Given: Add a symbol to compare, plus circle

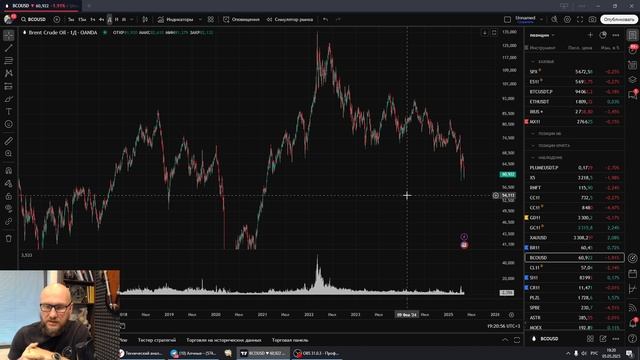Looking at the screenshot, I should tap(57, 19).
